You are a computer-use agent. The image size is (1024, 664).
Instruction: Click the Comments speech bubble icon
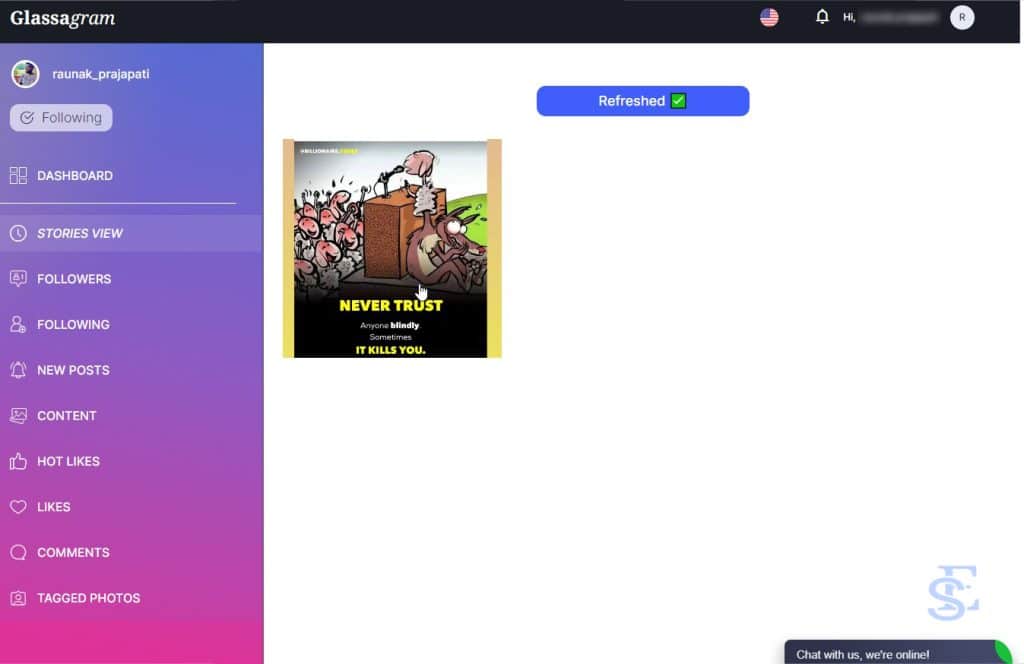(x=18, y=553)
